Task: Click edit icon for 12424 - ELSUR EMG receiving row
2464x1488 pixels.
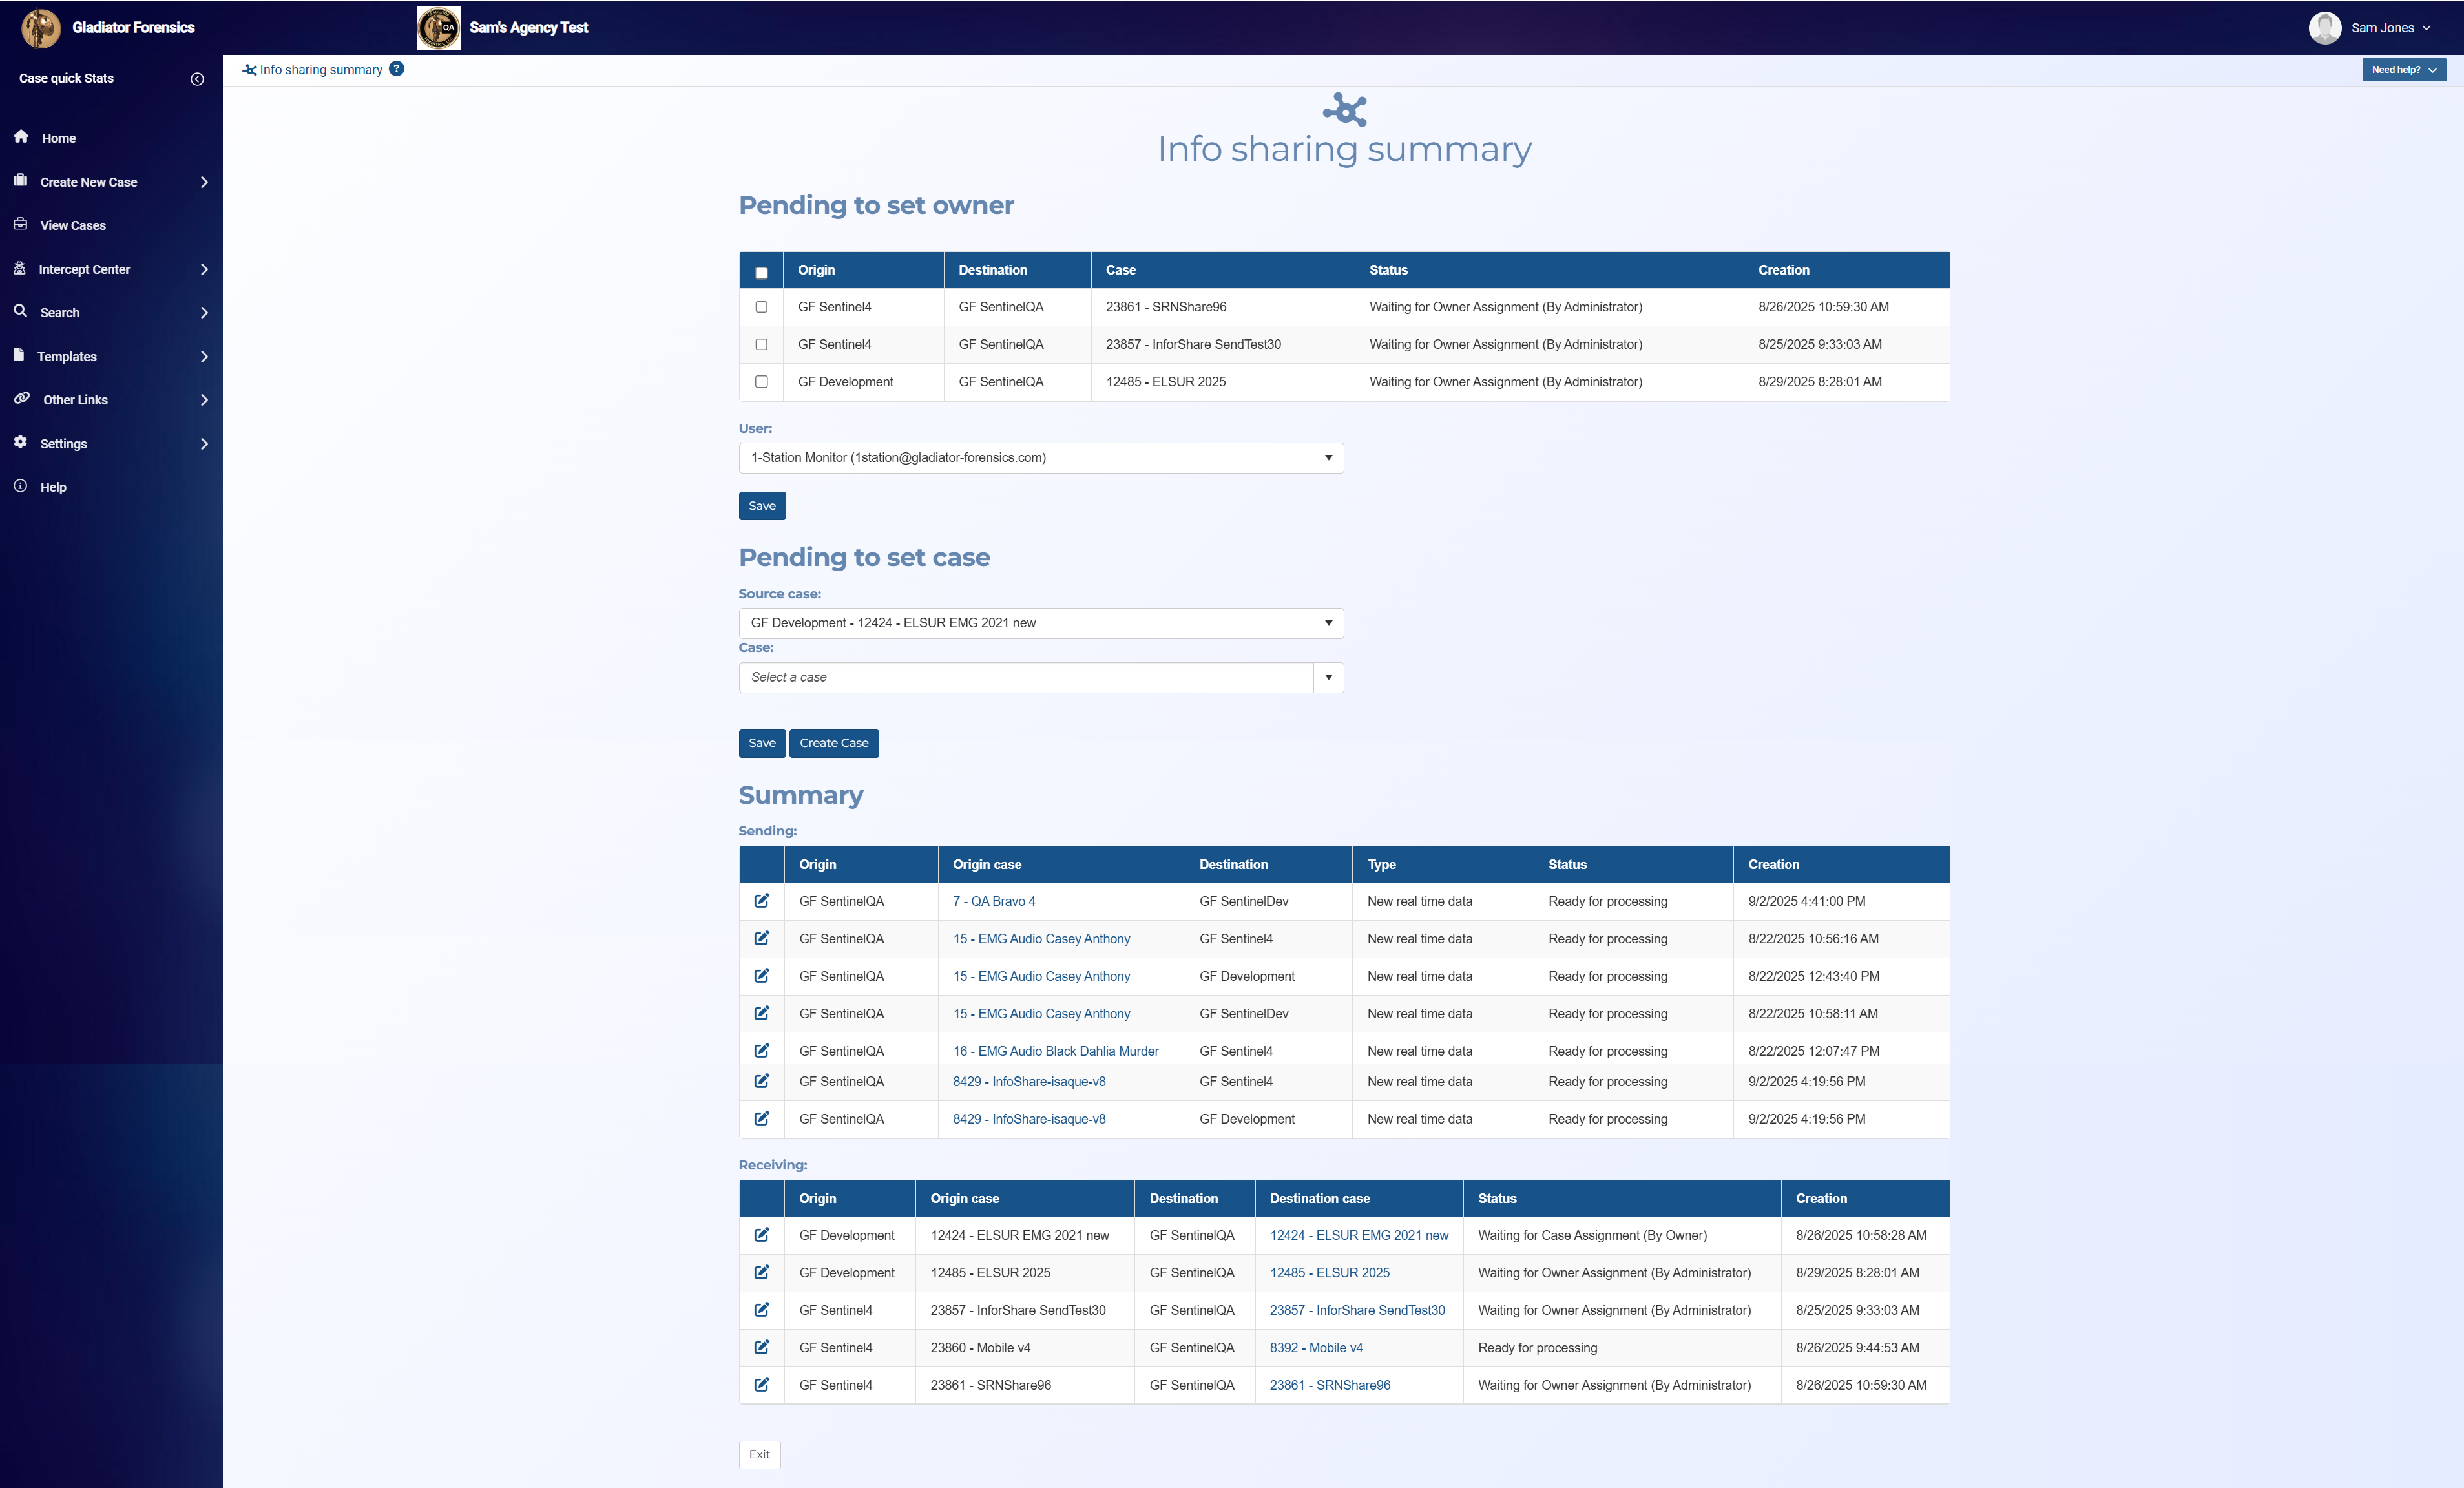Action: pos(761,1235)
